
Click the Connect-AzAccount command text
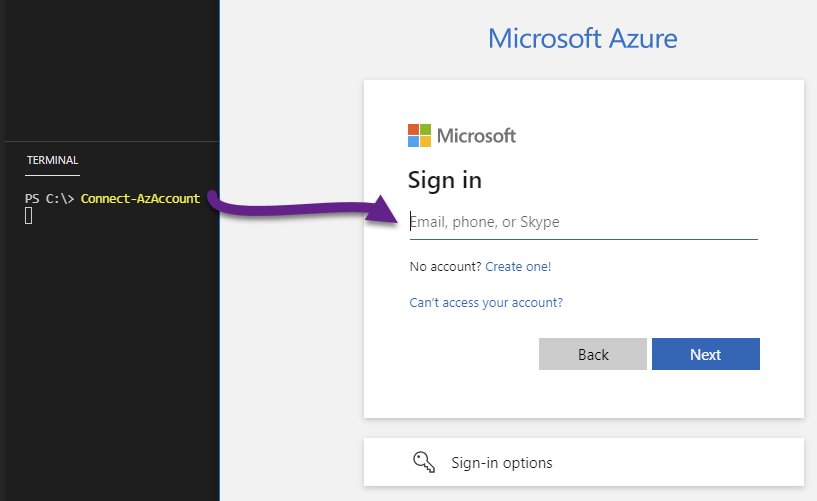tap(140, 198)
